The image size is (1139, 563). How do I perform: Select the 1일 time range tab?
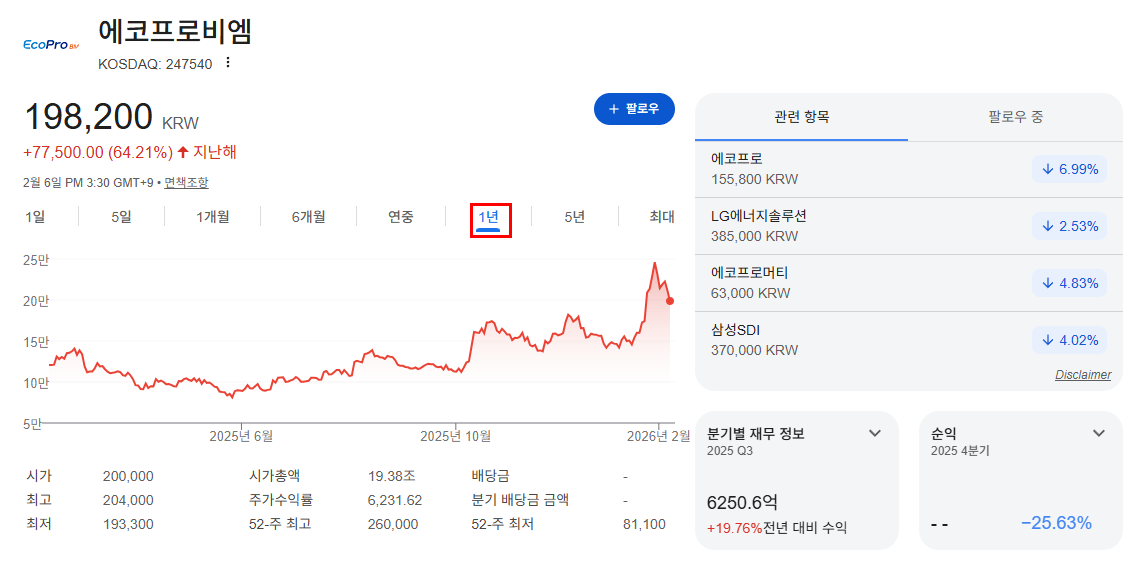click(x=35, y=216)
